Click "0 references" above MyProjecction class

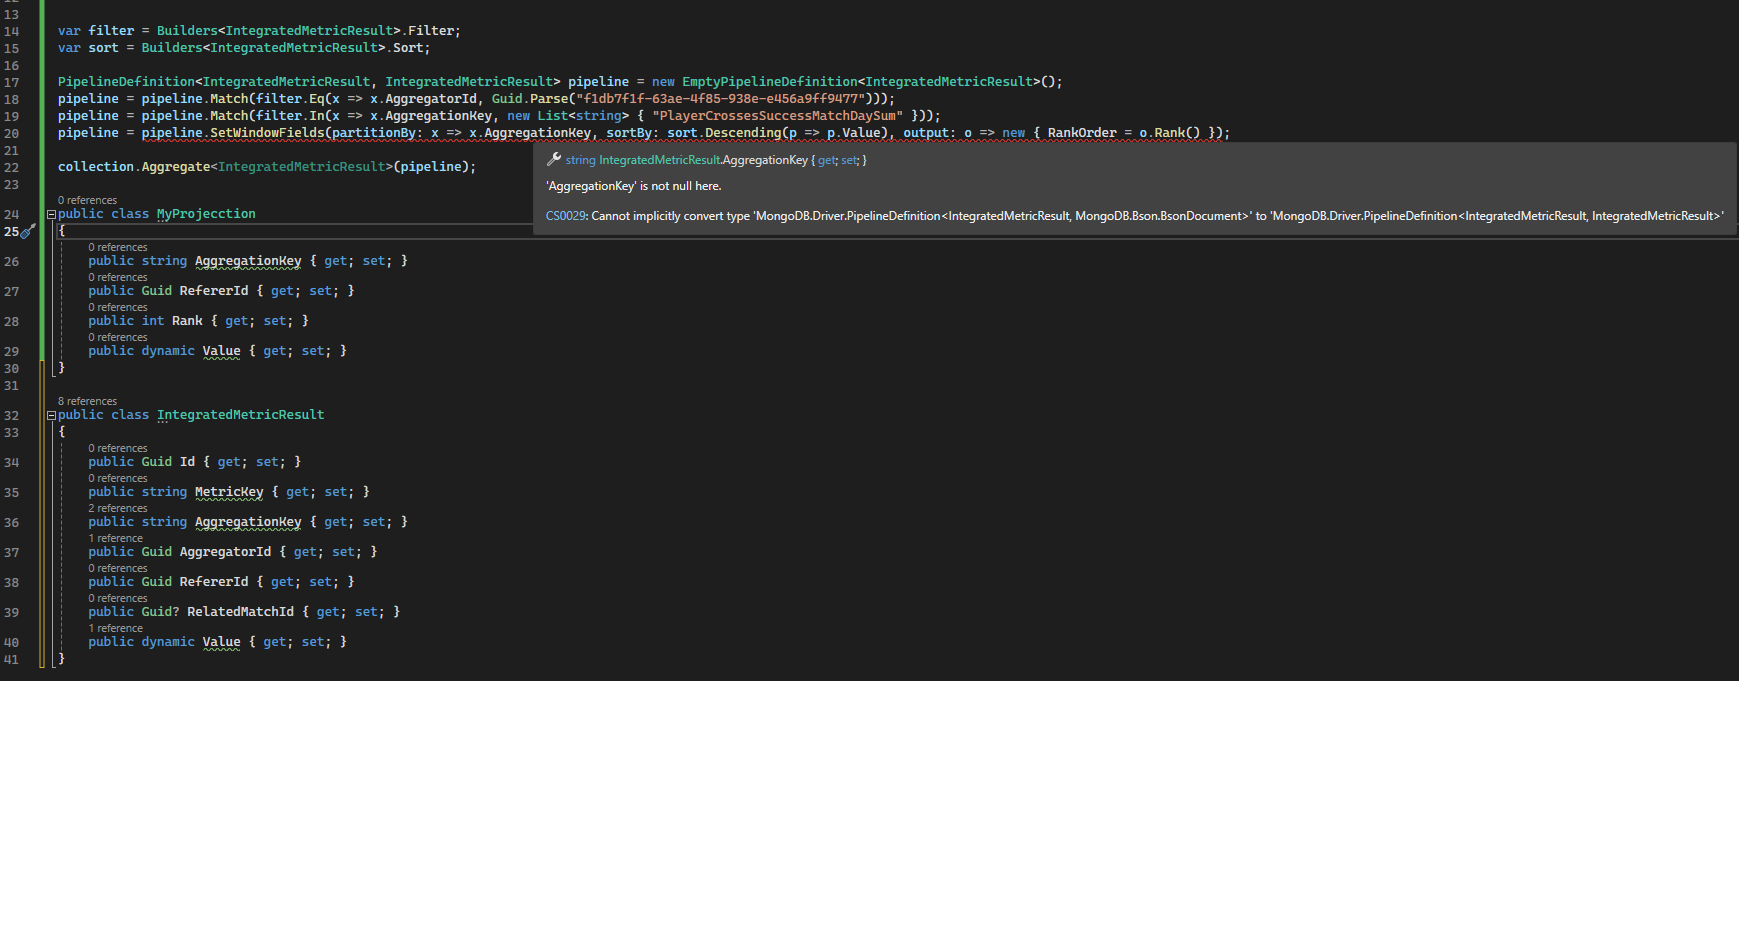87,200
